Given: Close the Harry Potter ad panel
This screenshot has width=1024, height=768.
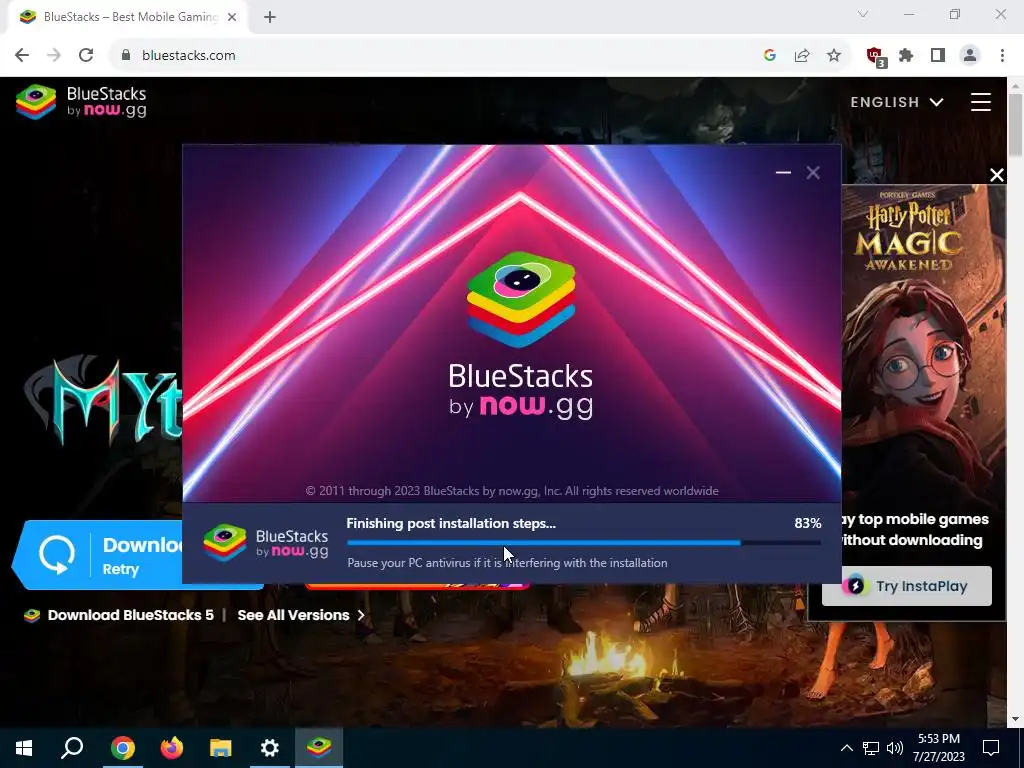Looking at the screenshot, I should click(997, 175).
